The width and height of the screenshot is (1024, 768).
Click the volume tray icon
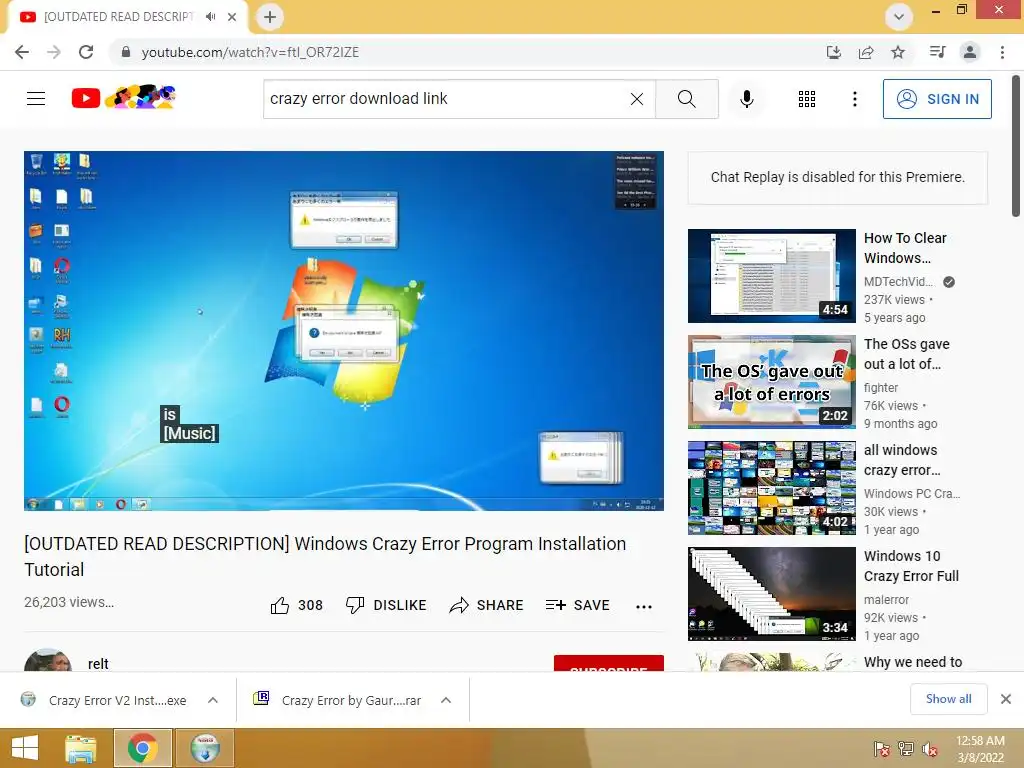[930, 749]
